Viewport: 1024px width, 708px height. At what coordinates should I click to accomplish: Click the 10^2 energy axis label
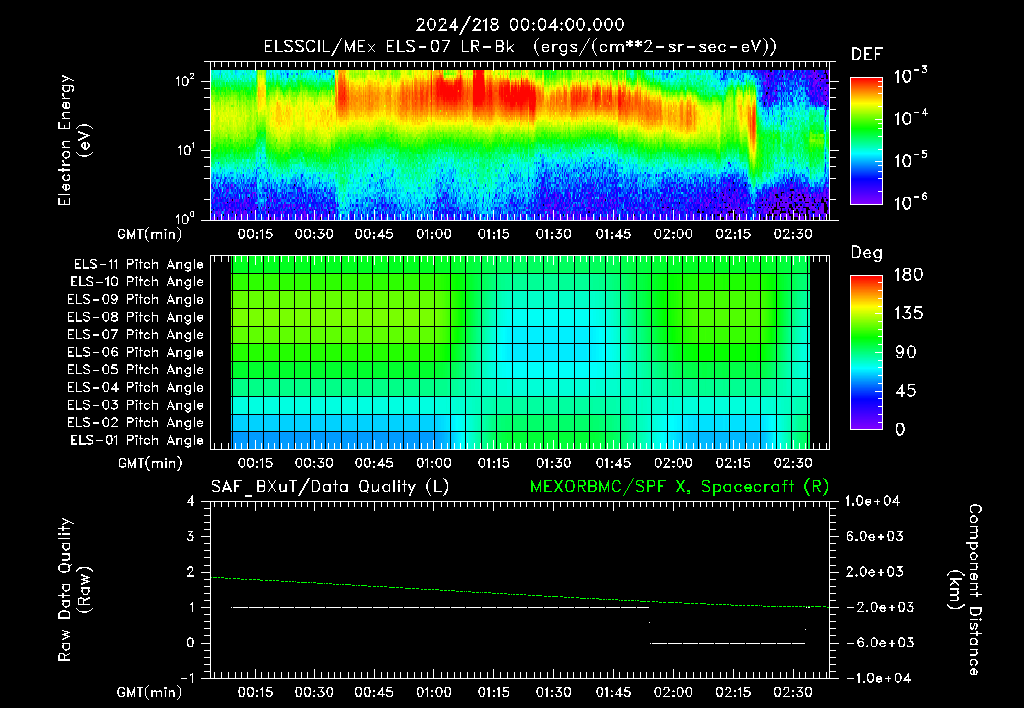click(185, 82)
